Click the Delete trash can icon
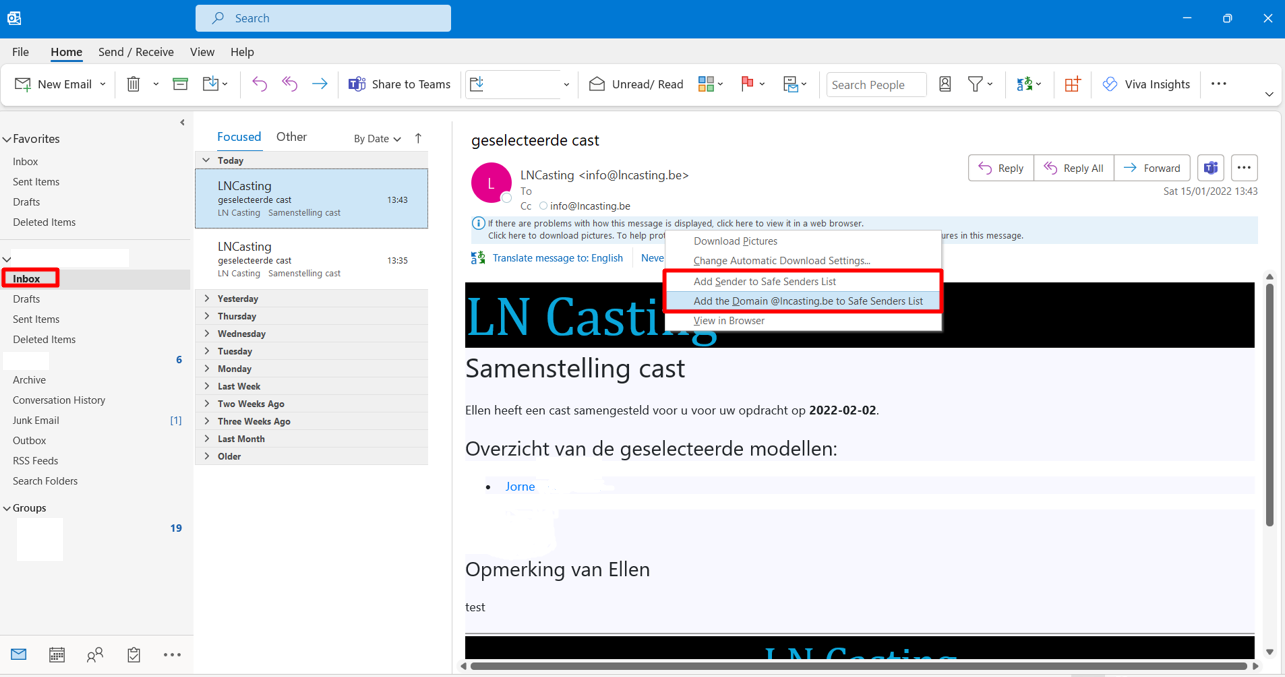Screen dimensions: 1285x677 click(133, 85)
